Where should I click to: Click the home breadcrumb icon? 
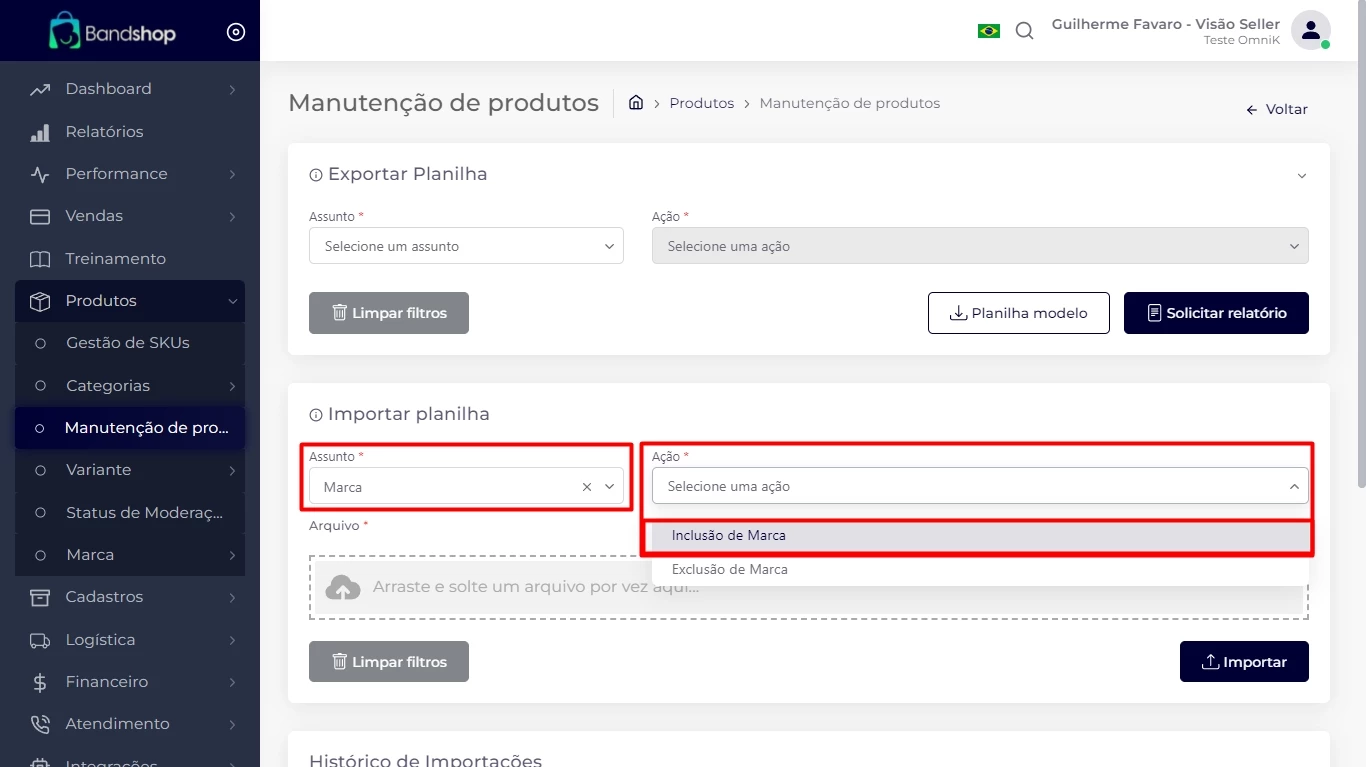[x=635, y=103]
